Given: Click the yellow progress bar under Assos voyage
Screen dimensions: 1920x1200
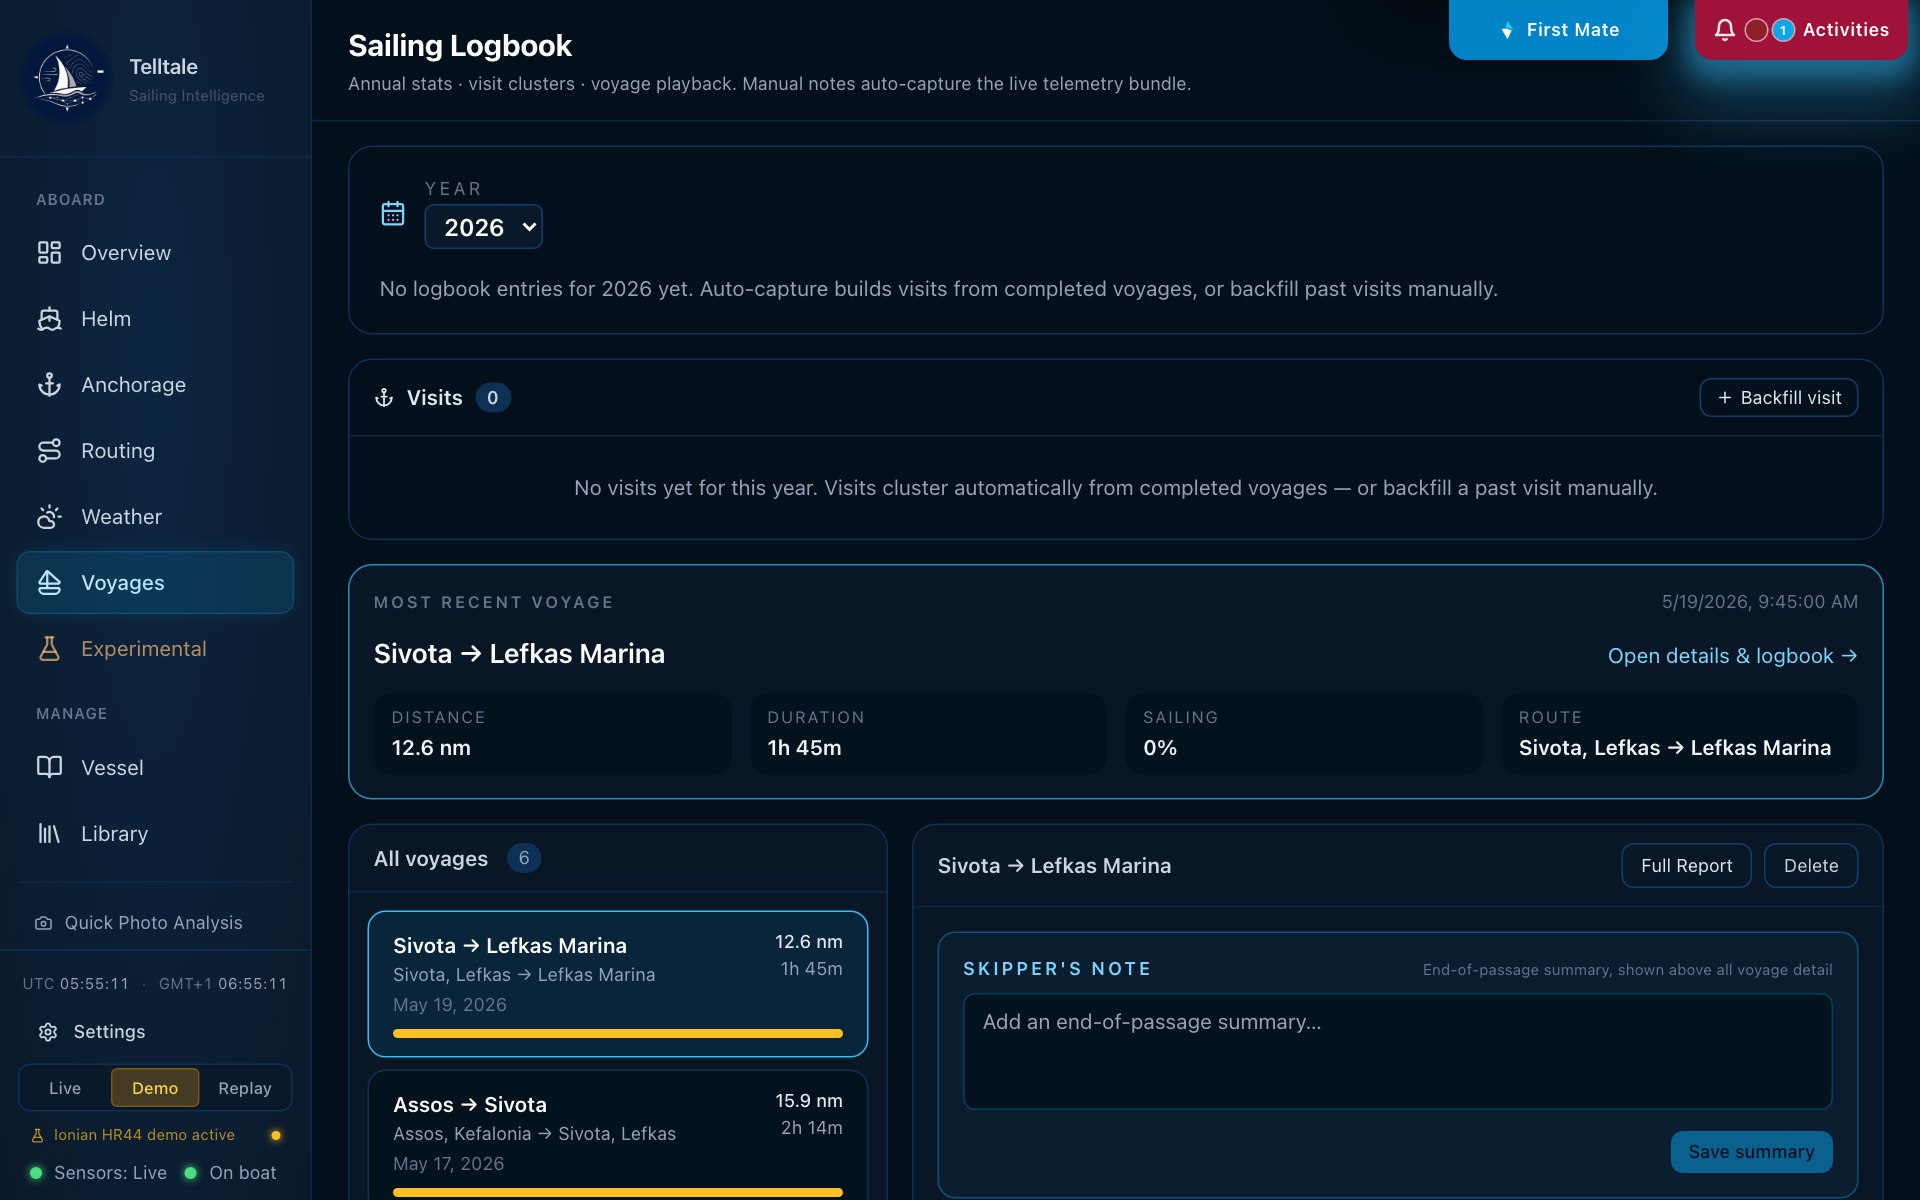Looking at the screenshot, I should point(618,1193).
